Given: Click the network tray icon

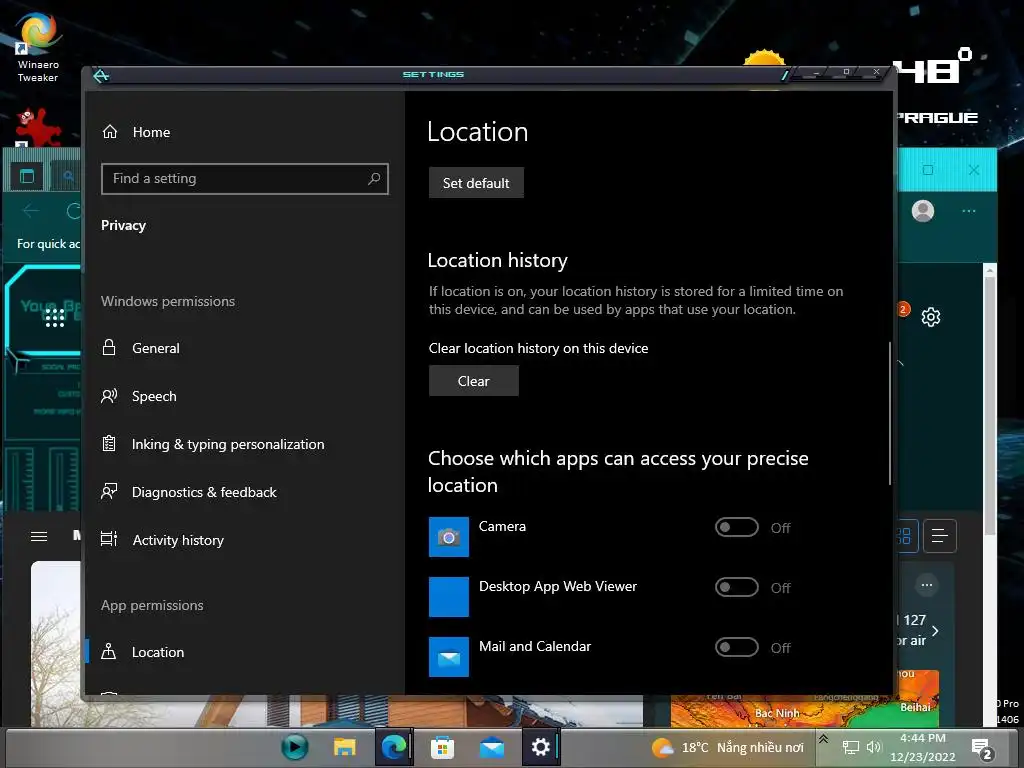Looking at the screenshot, I should pyautogui.click(x=850, y=747).
